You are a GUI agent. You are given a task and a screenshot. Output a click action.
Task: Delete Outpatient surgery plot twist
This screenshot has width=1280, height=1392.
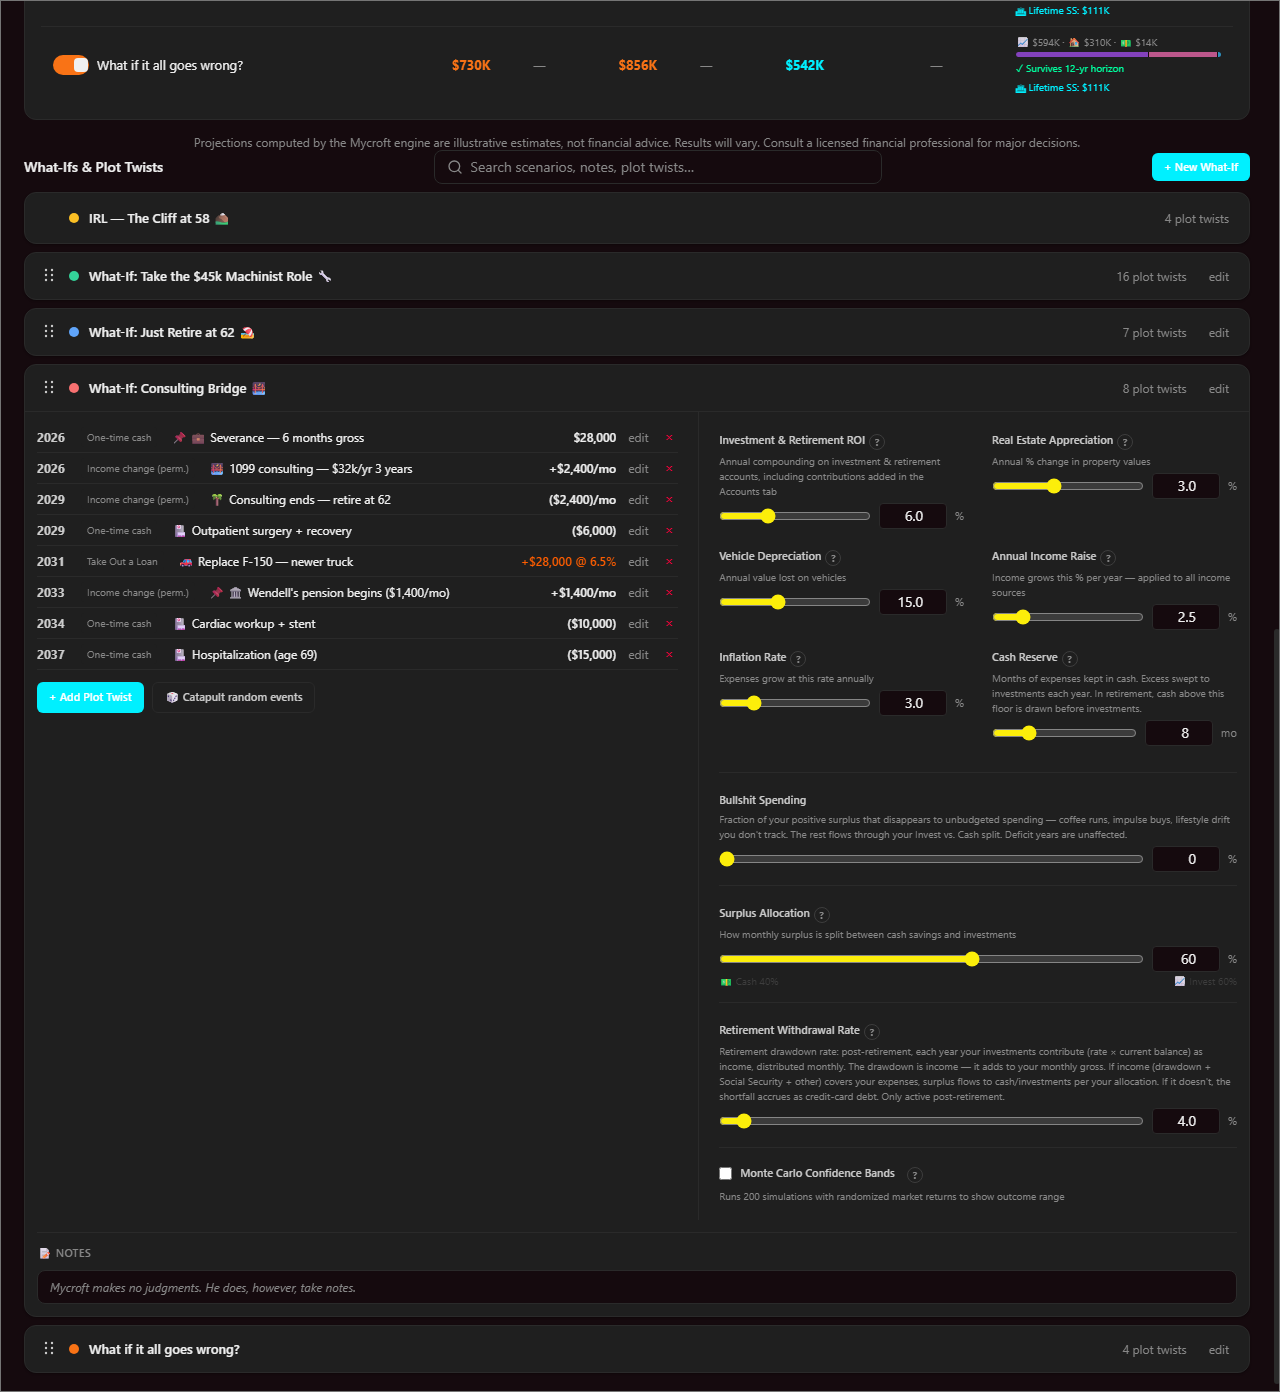[669, 531]
